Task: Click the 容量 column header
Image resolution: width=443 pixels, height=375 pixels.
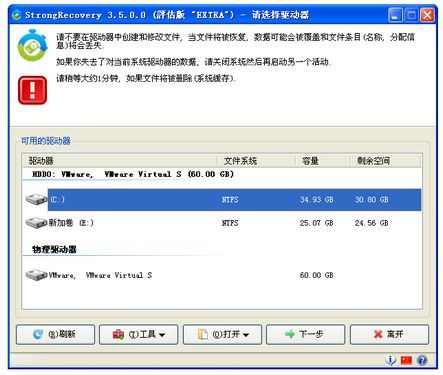Action: [323, 161]
